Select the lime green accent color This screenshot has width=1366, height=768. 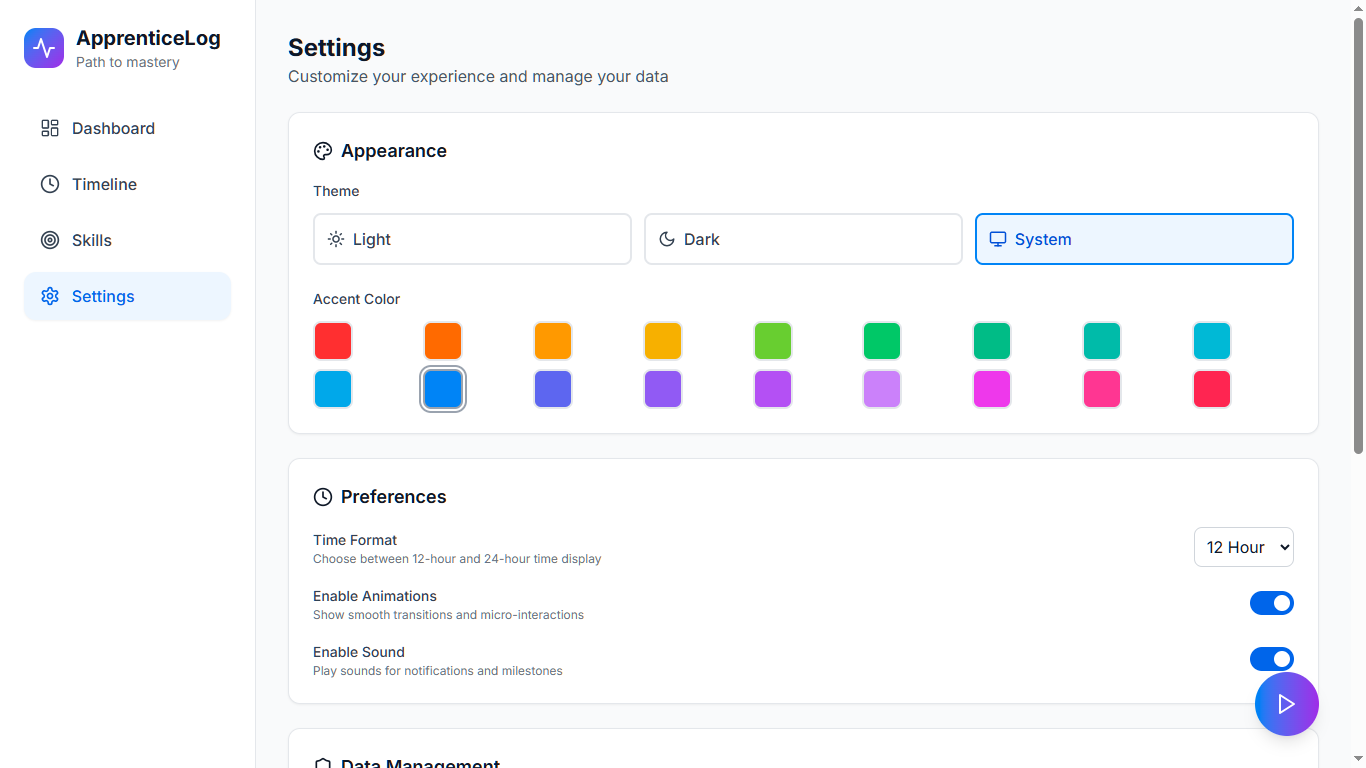(773, 341)
